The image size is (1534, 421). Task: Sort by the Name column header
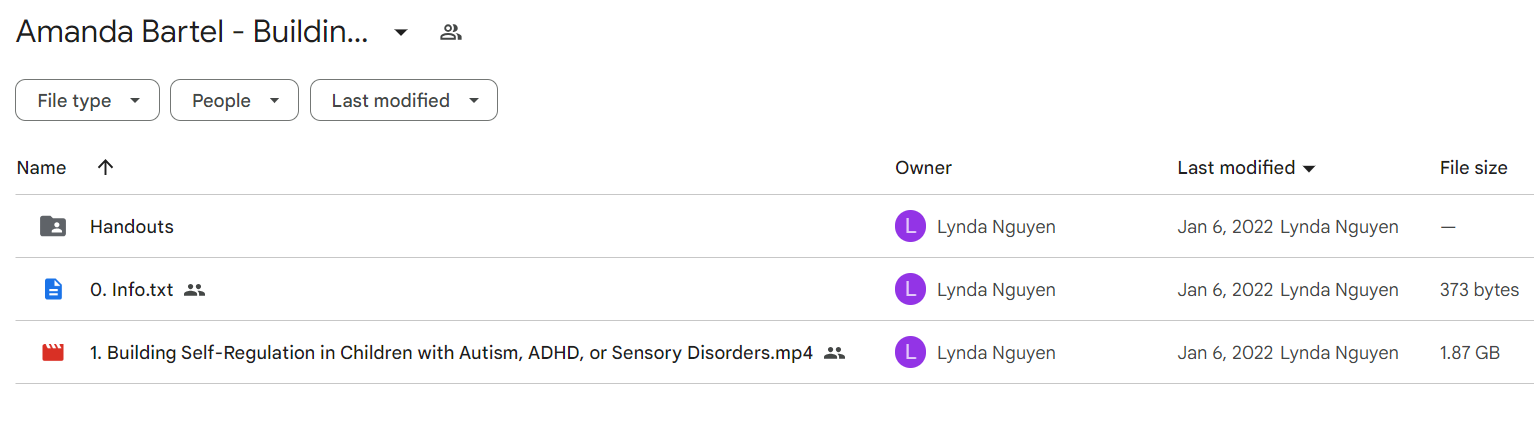point(41,168)
